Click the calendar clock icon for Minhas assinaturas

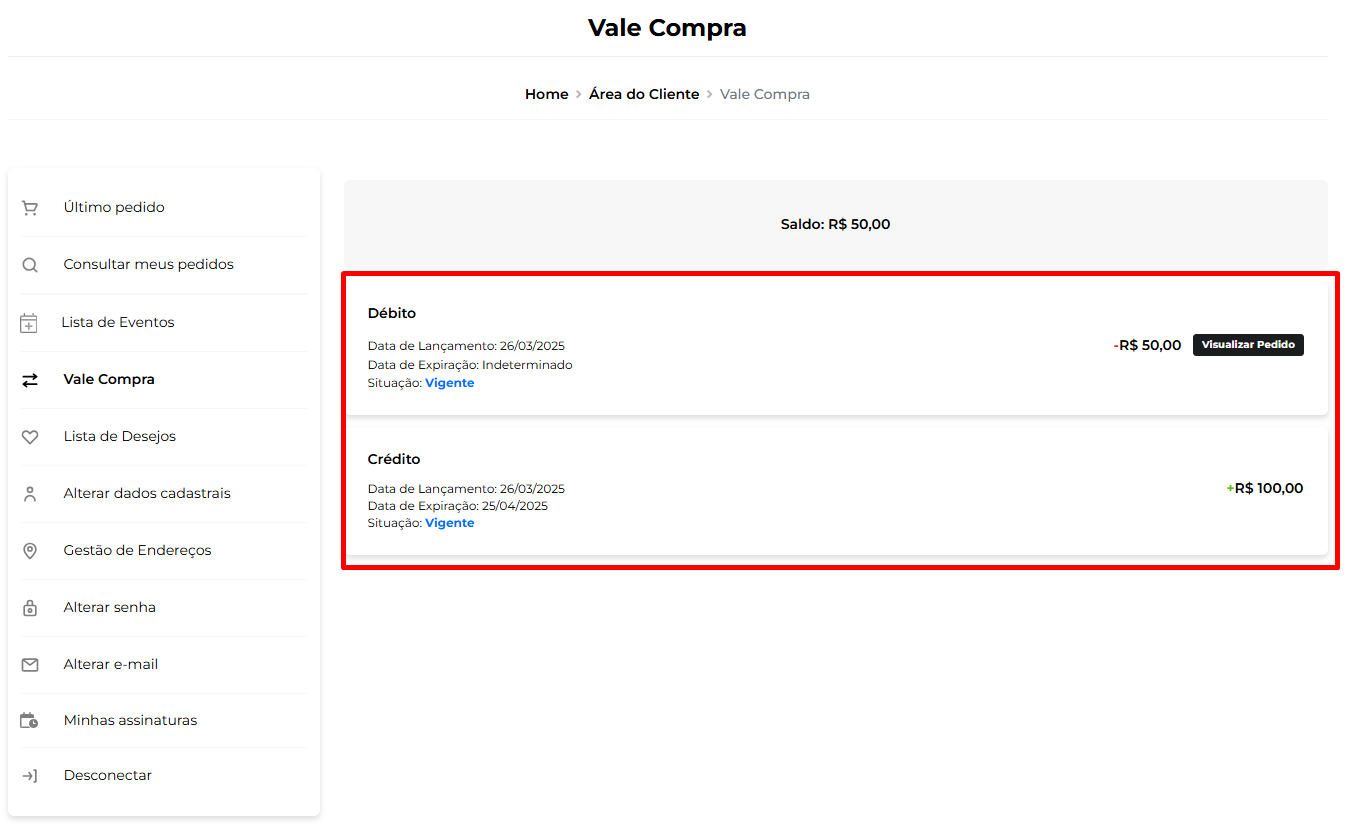(x=30, y=721)
